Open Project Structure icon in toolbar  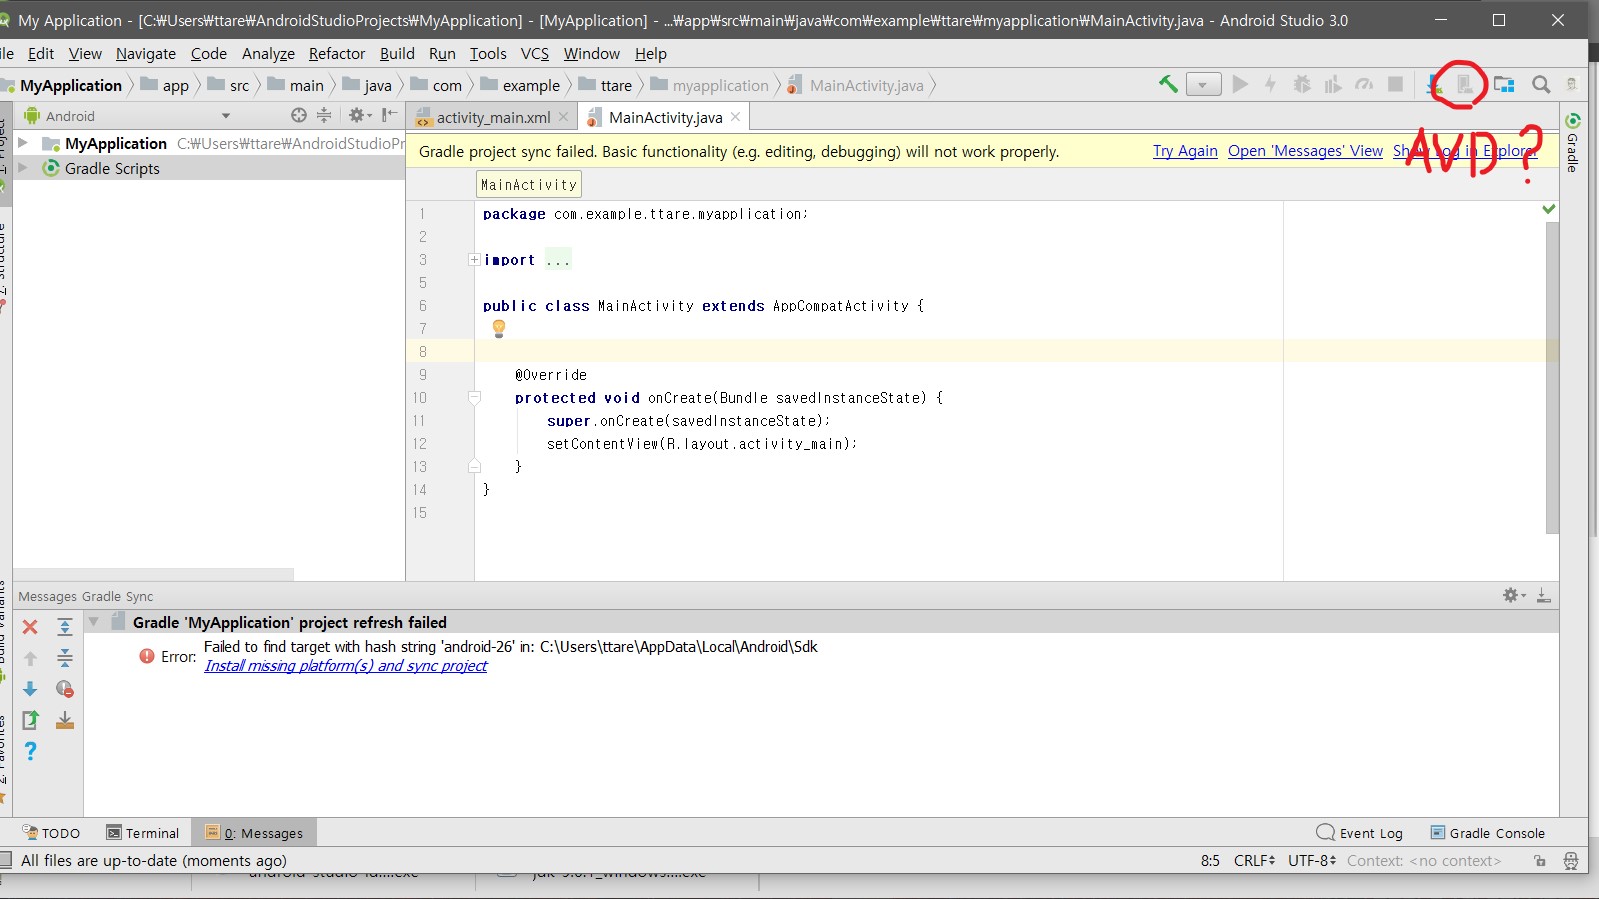pyautogui.click(x=1503, y=85)
